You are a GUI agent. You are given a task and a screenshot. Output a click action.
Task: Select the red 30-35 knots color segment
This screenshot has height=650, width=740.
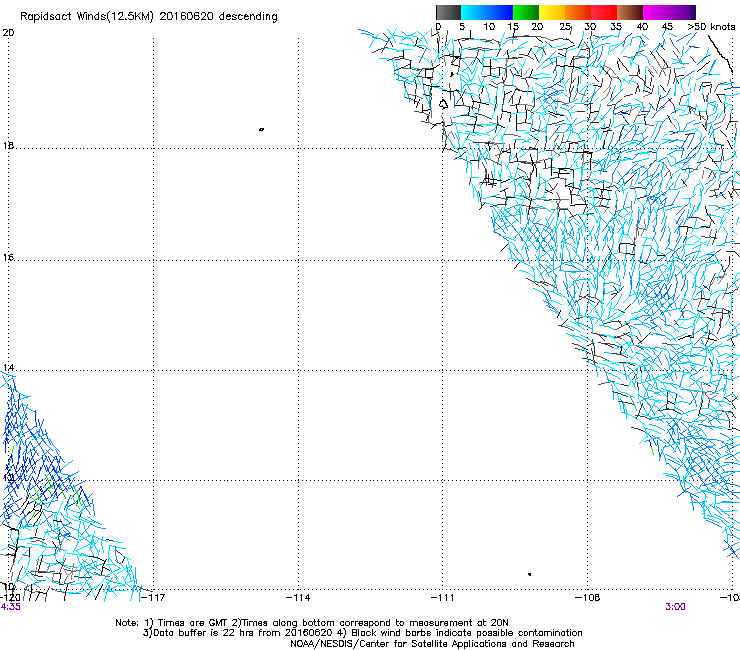pyautogui.click(x=604, y=12)
